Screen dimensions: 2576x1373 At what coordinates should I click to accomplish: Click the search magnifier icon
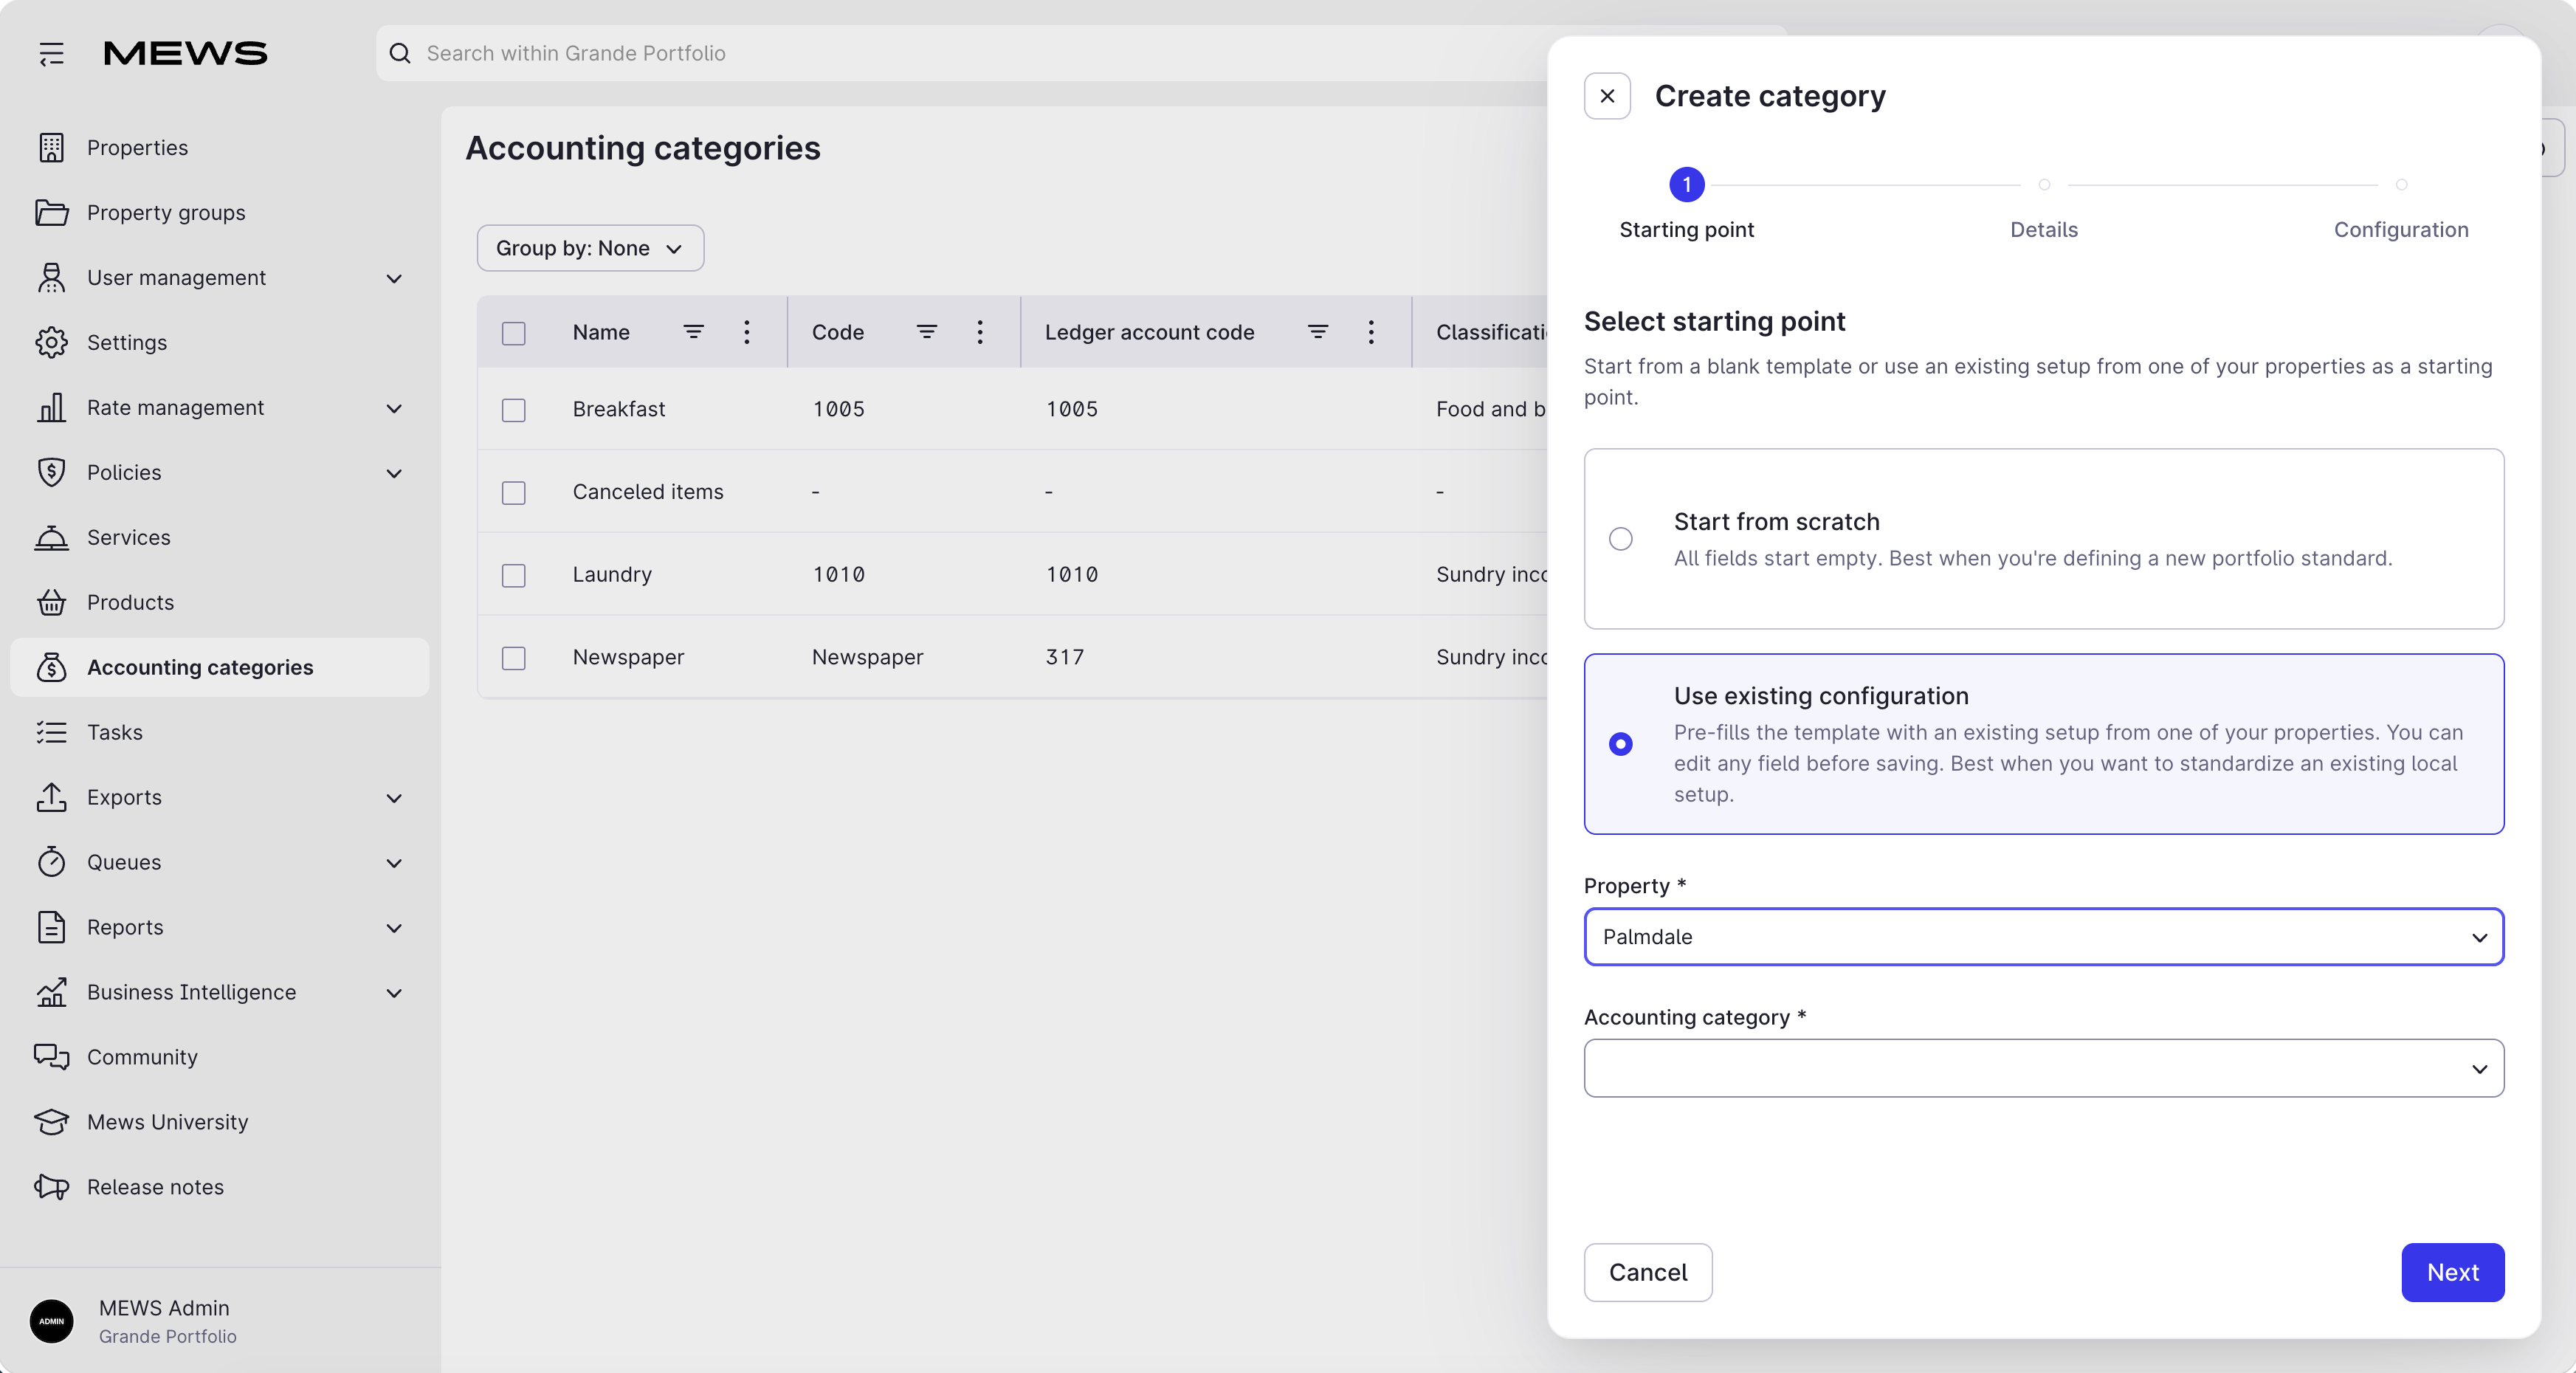point(400,53)
